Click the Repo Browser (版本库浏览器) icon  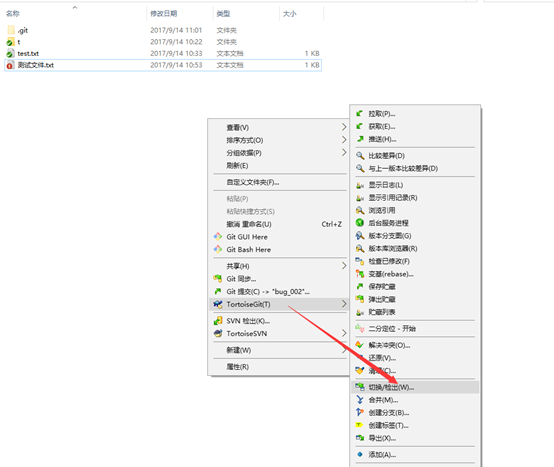coord(360,248)
